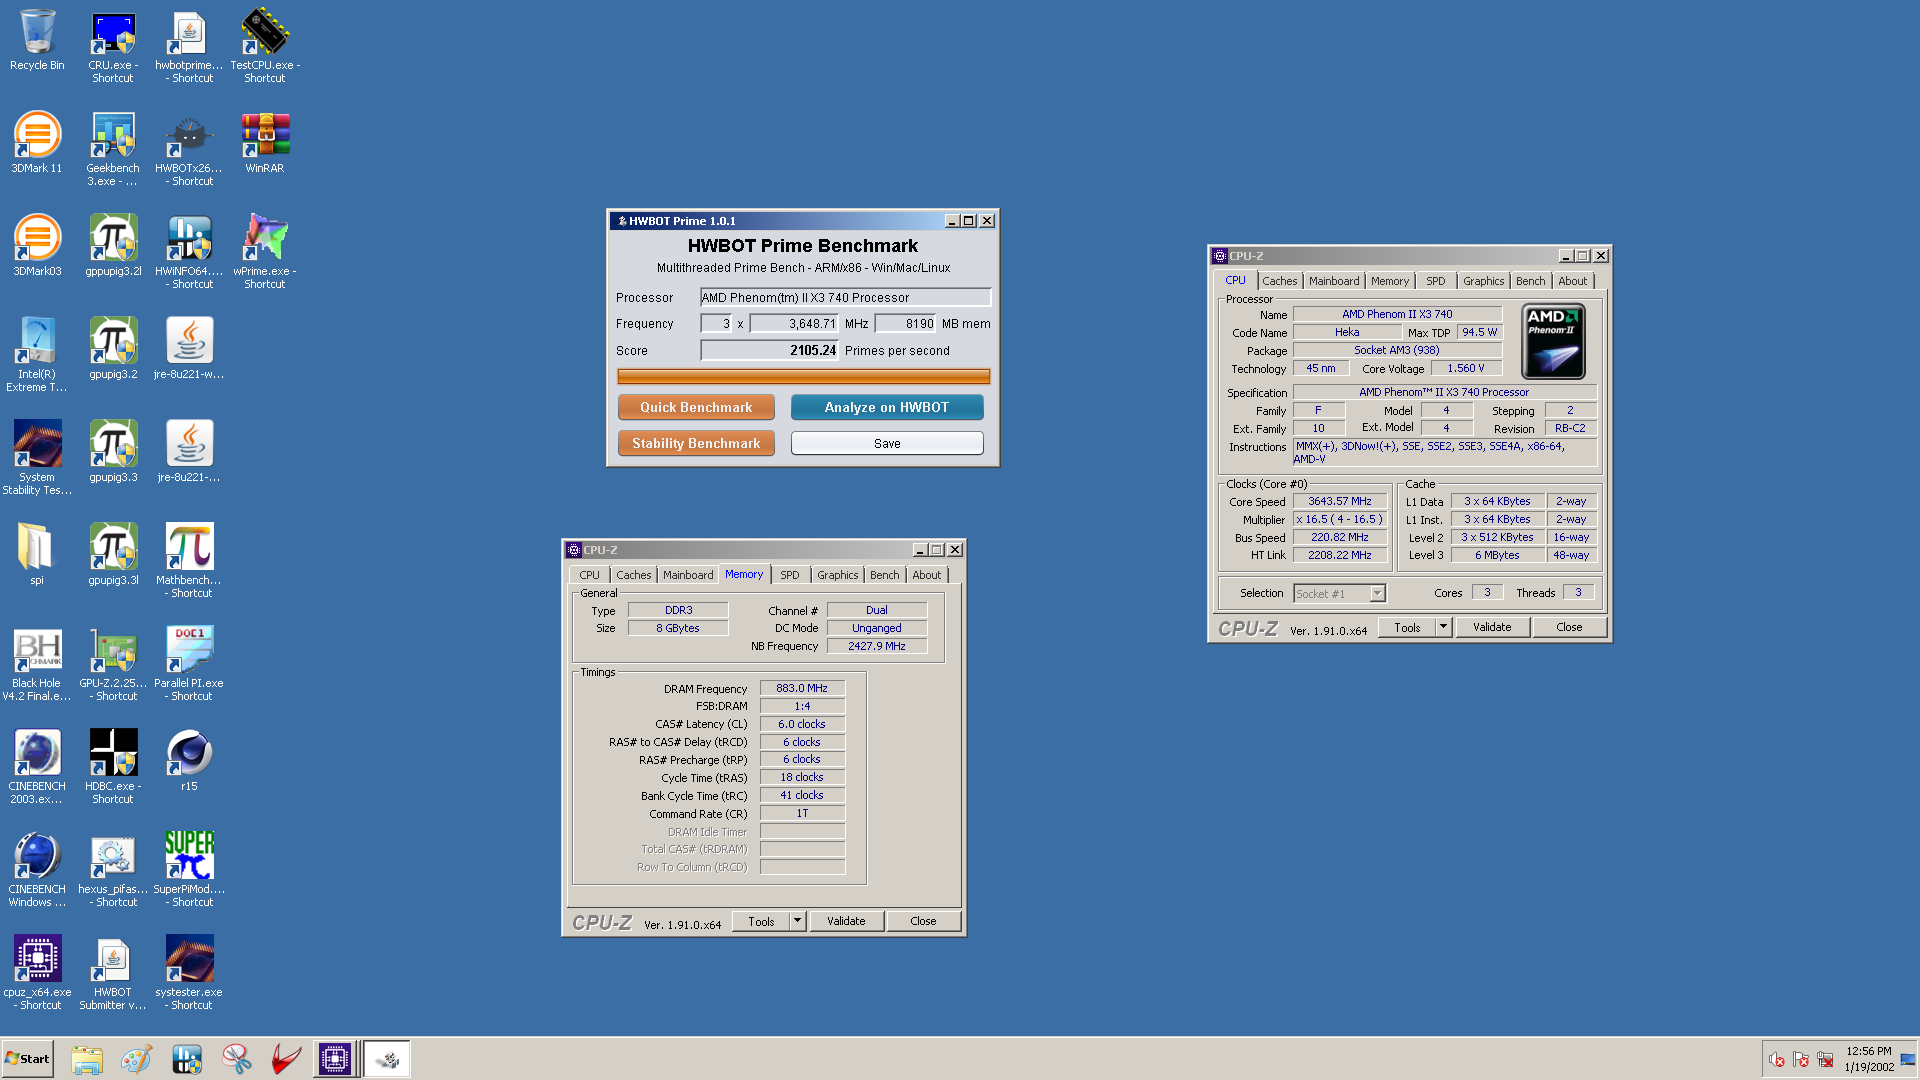Click the Score field showing 2105.24
The height and width of the screenshot is (1080, 1920).
click(x=769, y=350)
